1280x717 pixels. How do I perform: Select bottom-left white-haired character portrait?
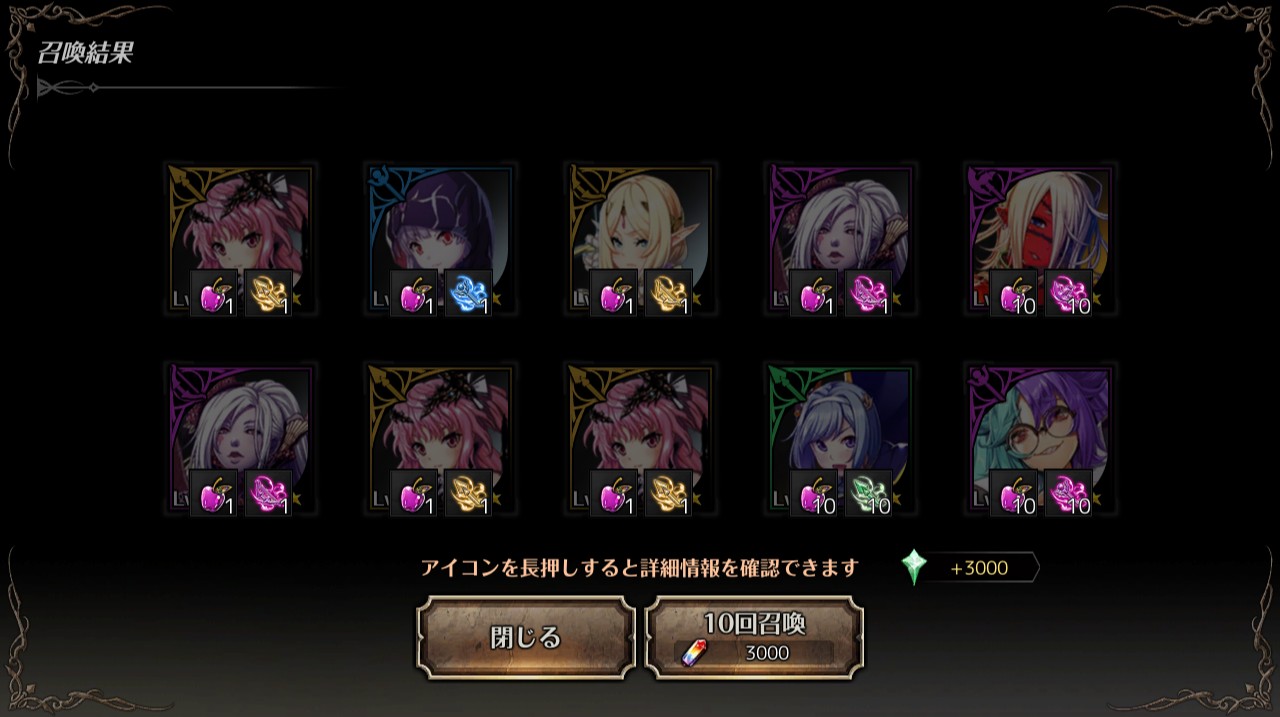point(241,439)
